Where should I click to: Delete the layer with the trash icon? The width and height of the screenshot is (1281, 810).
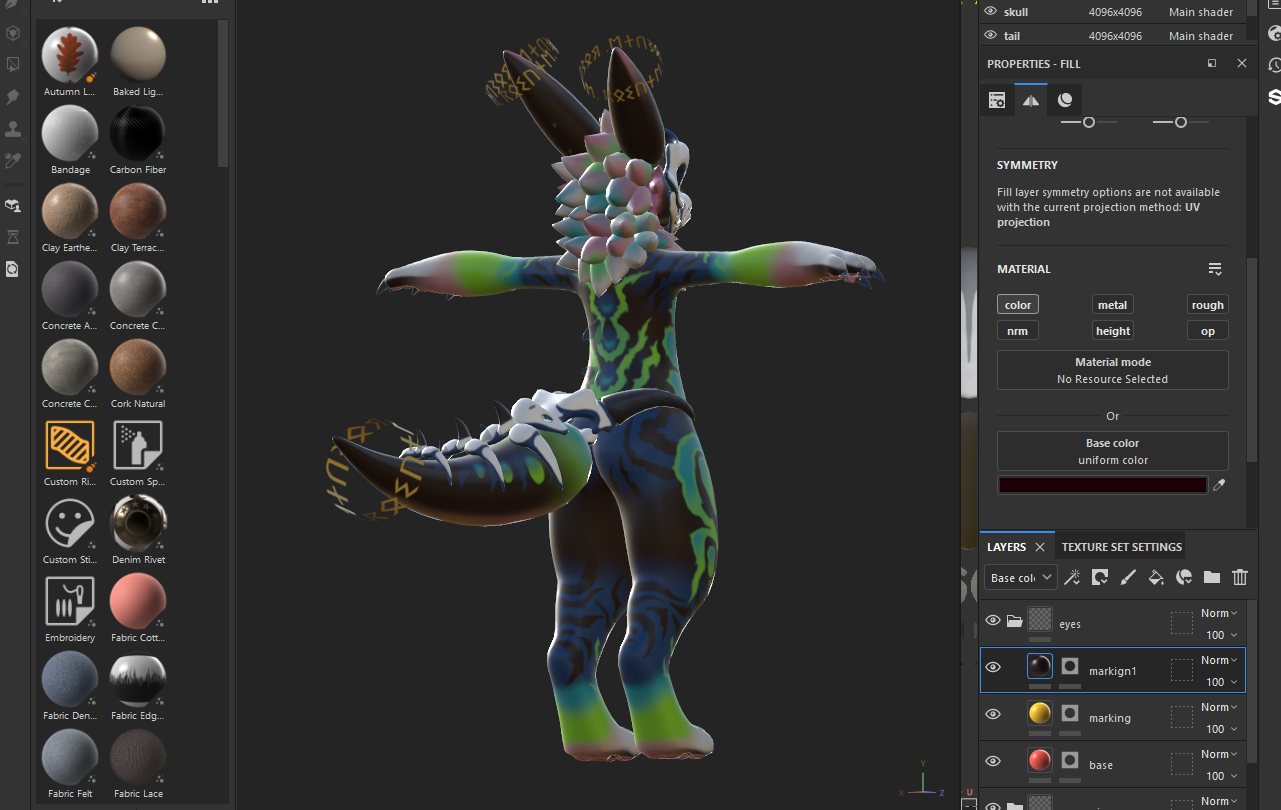click(x=1240, y=577)
